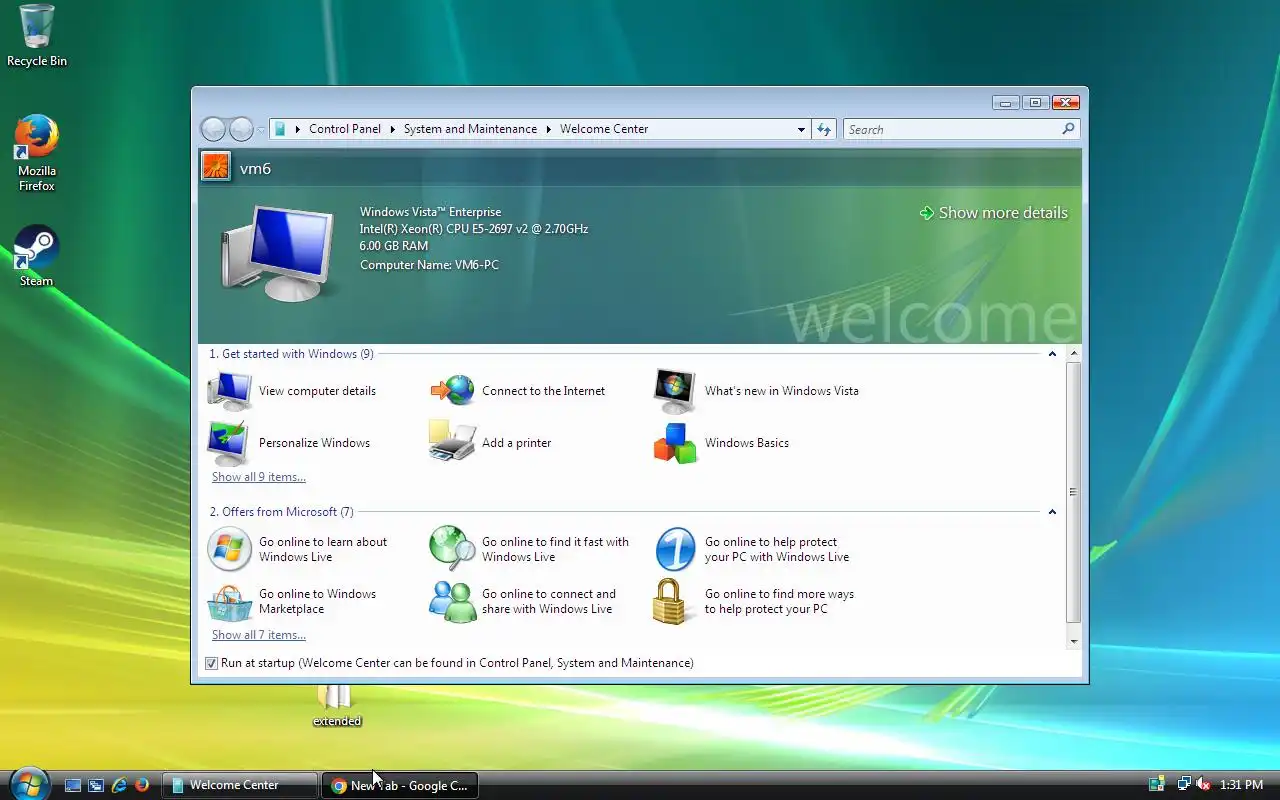This screenshot has height=800, width=1280.
Task: Click Add a printer text label
Action: pos(516,443)
